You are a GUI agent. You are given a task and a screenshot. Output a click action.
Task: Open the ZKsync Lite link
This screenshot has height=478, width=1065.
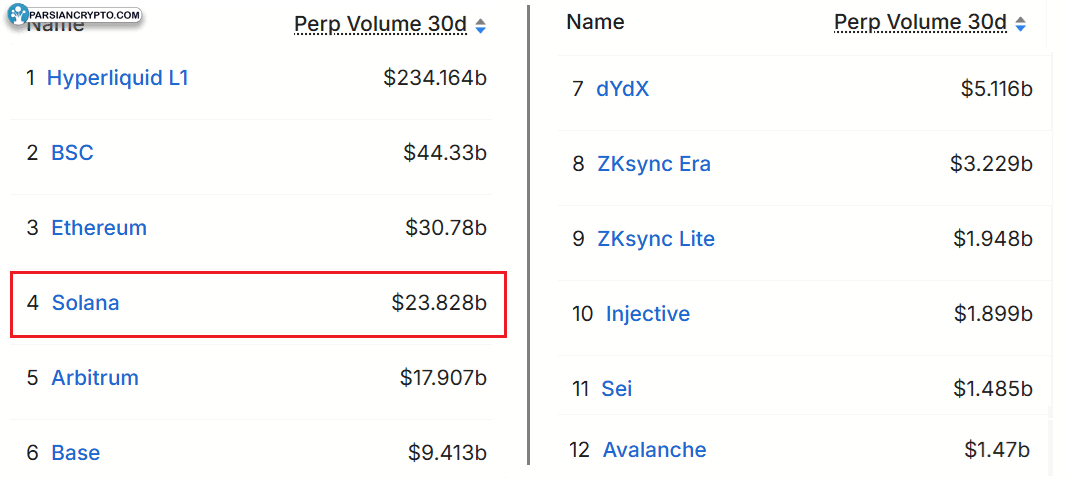tap(656, 239)
